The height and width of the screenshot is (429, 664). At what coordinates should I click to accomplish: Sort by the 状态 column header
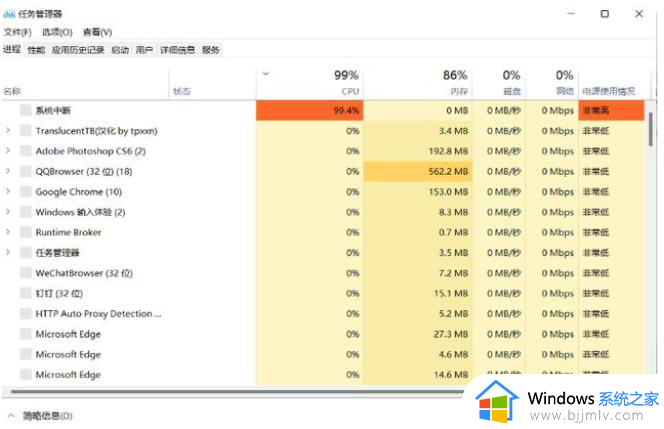(182, 91)
